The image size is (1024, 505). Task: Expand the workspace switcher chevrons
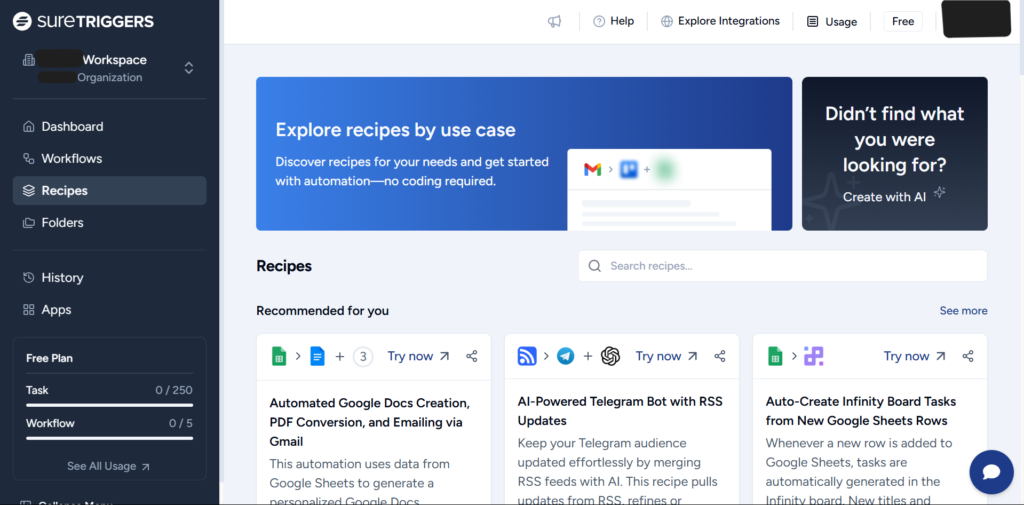point(189,68)
